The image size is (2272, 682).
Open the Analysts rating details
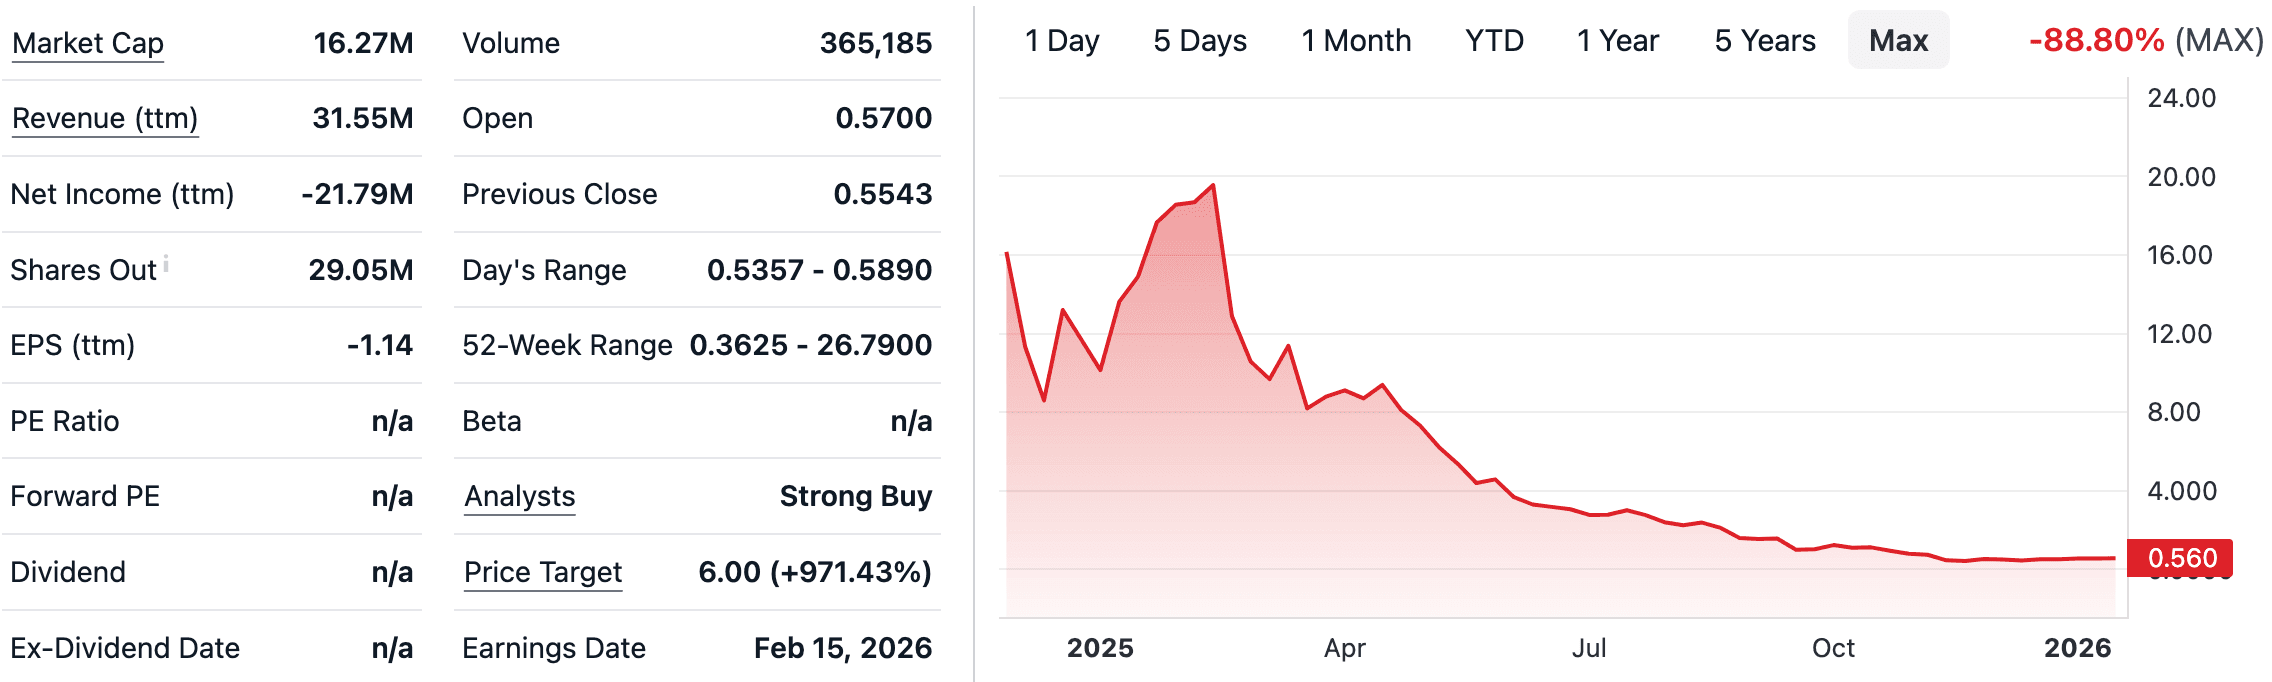(518, 496)
